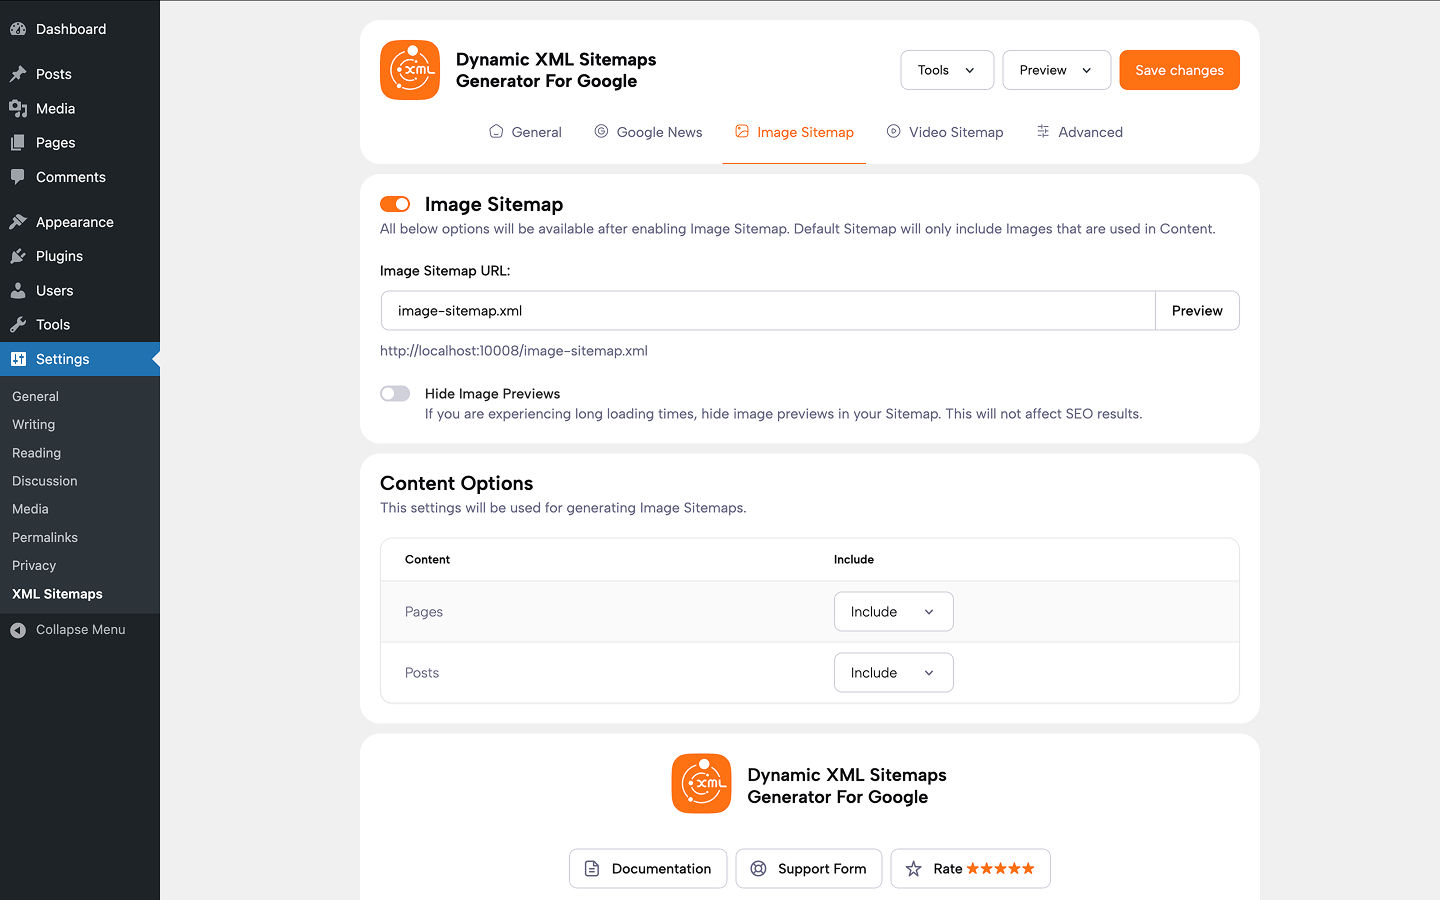Open the sitemap URL link http://localhost:10008/image-sitemap.xml
Screen dimensions: 1440x900
[514, 350]
